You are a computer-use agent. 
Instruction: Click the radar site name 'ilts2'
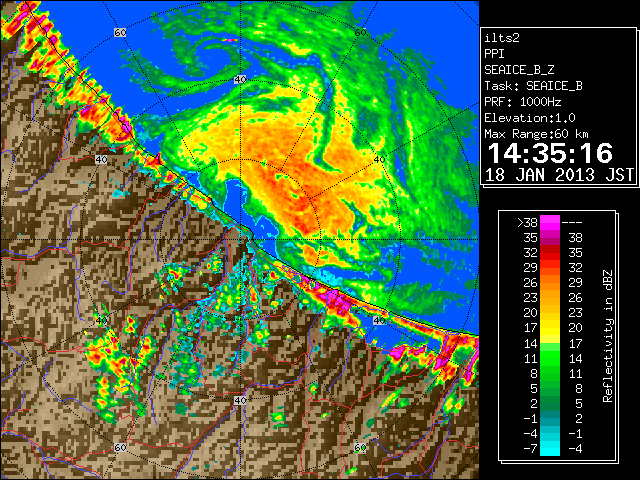[502, 38]
